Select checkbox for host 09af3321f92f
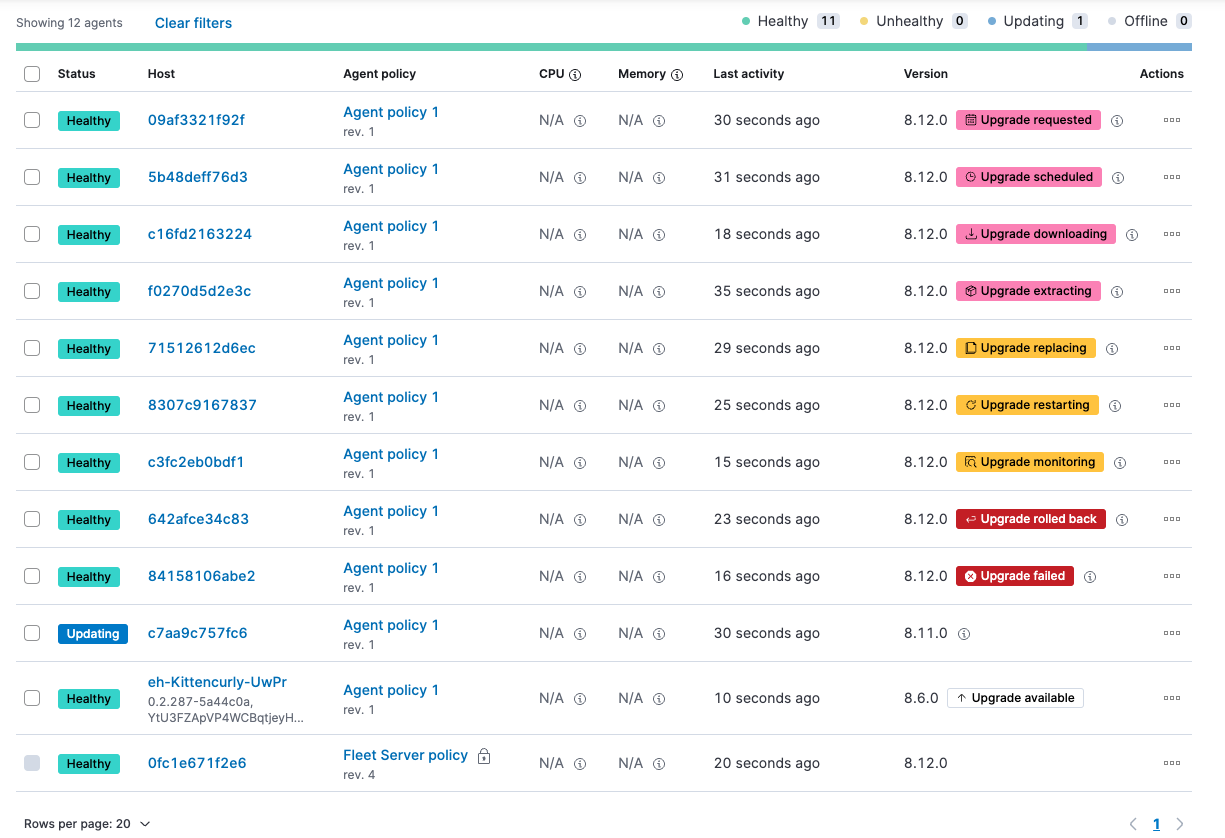 pos(32,120)
